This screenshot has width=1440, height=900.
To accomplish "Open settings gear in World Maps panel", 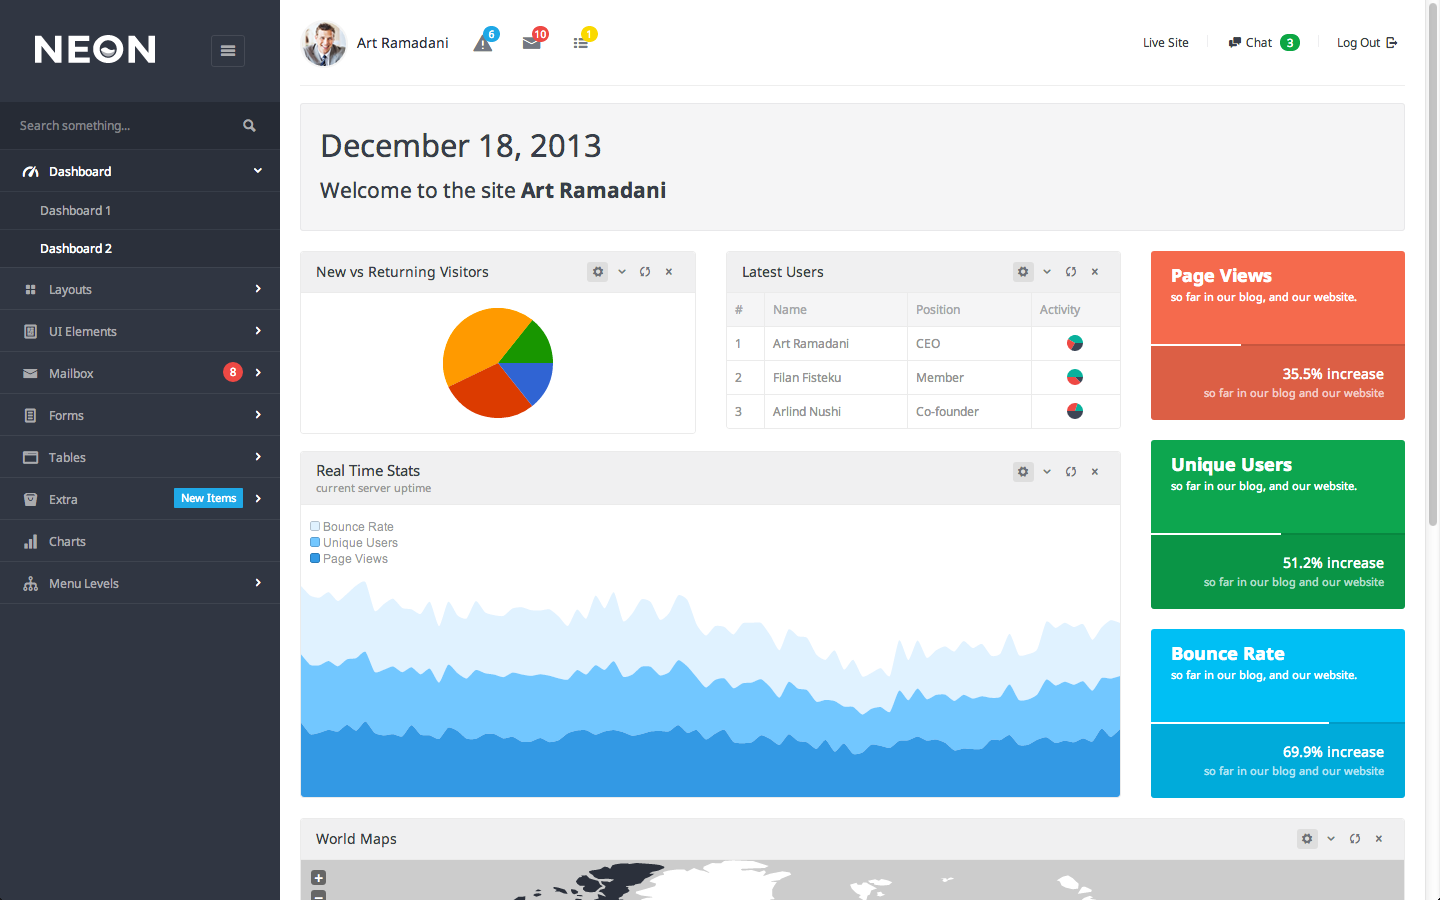I will 1307,839.
